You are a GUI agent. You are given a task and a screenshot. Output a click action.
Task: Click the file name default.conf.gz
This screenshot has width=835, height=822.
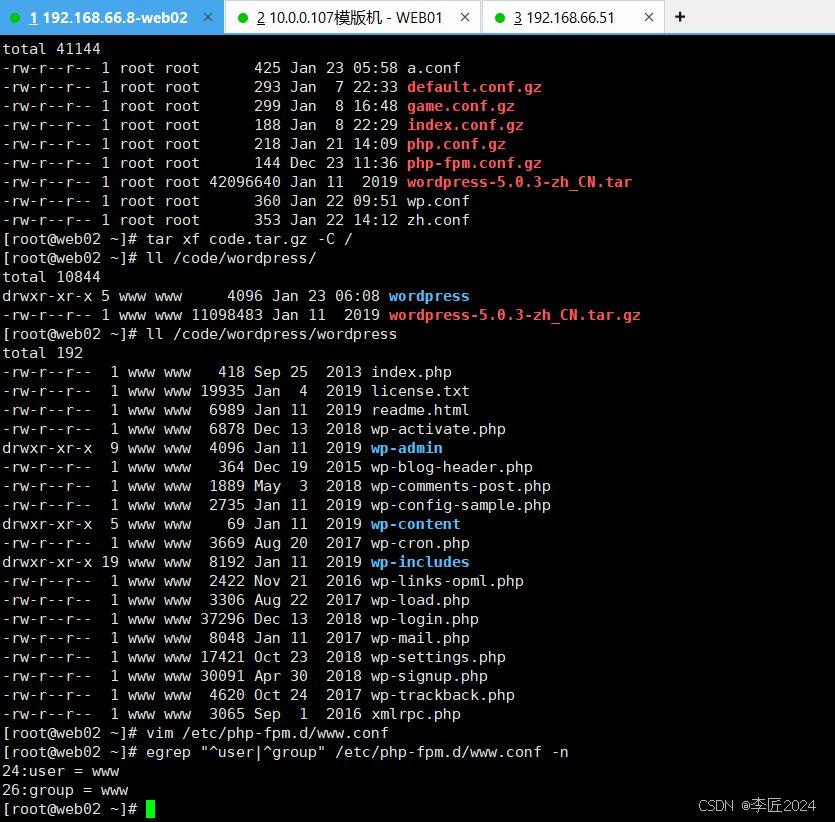pos(474,87)
